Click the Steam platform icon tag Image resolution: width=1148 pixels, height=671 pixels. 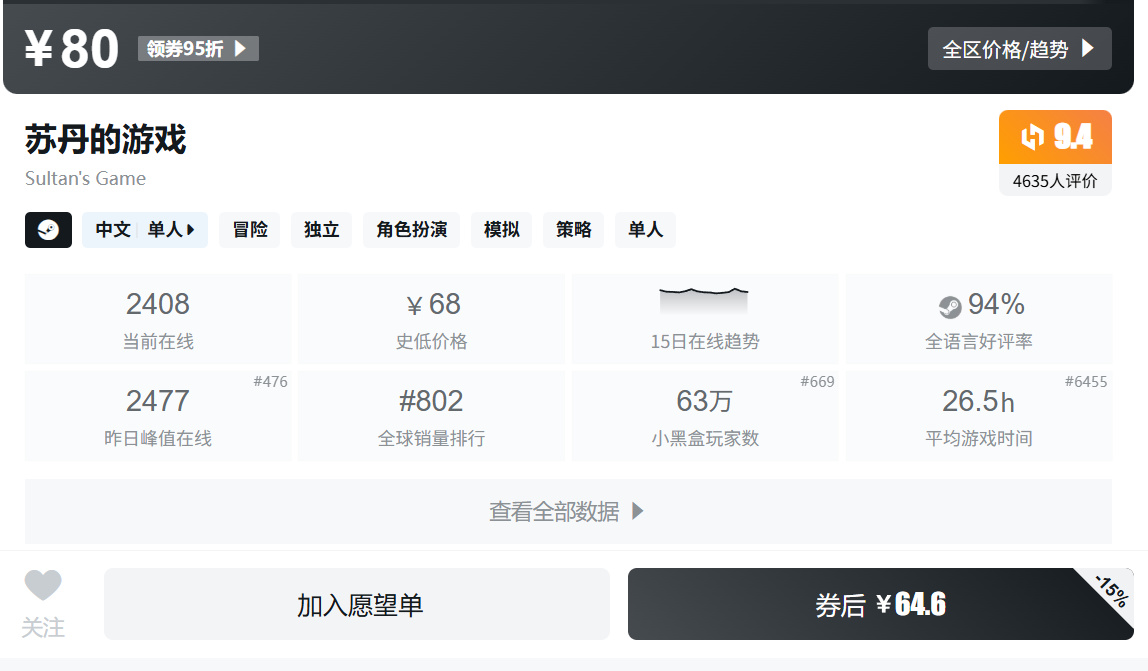(x=48, y=230)
